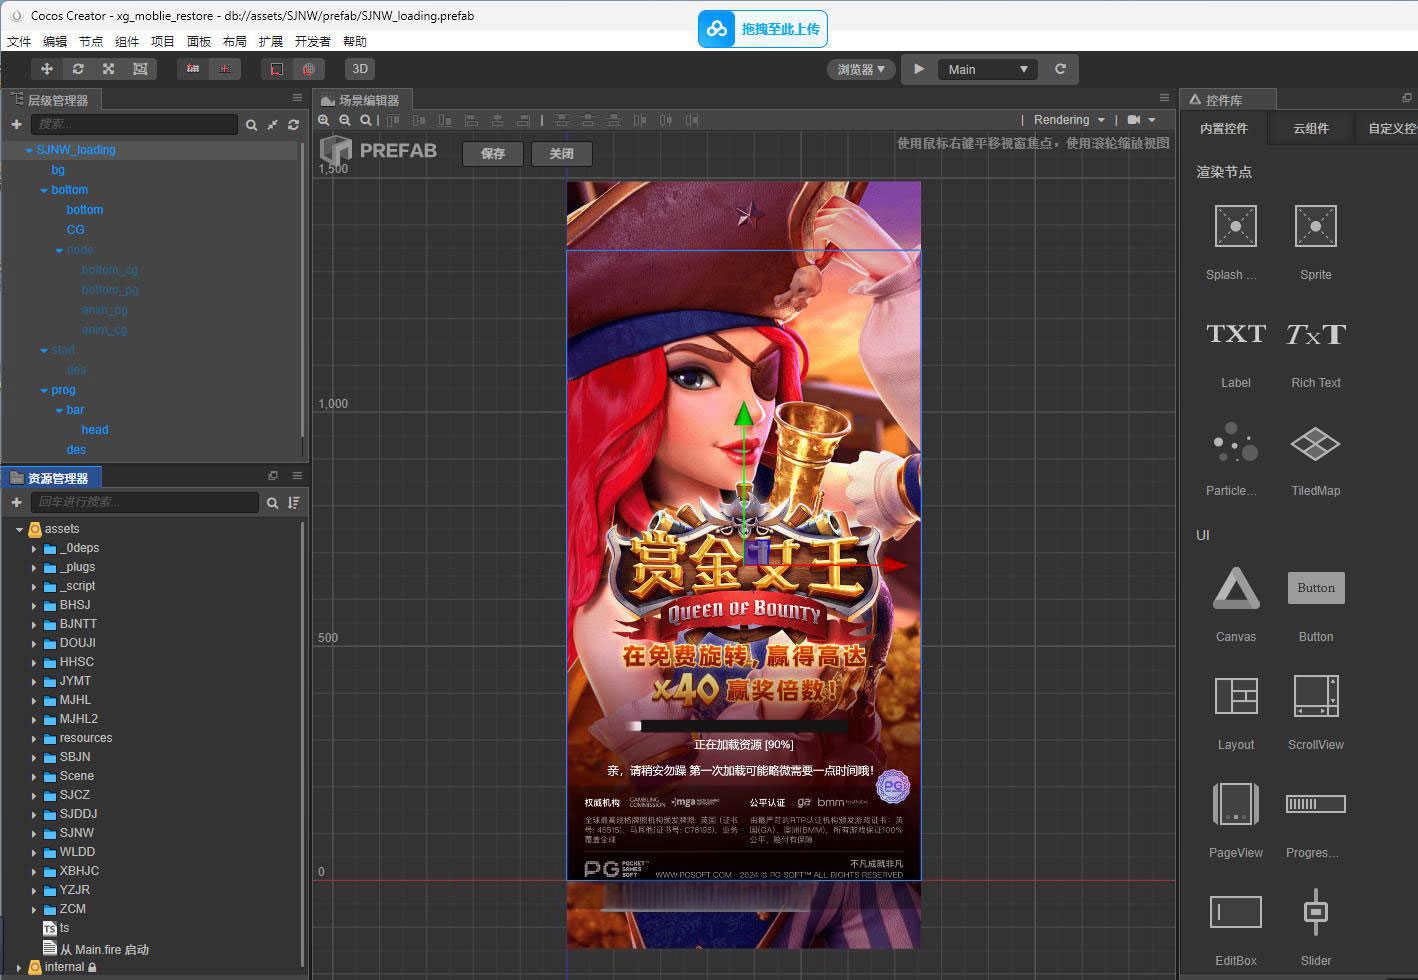The width and height of the screenshot is (1418, 980).
Task: Toggle the 3D view mode
Action: [360, 69]
